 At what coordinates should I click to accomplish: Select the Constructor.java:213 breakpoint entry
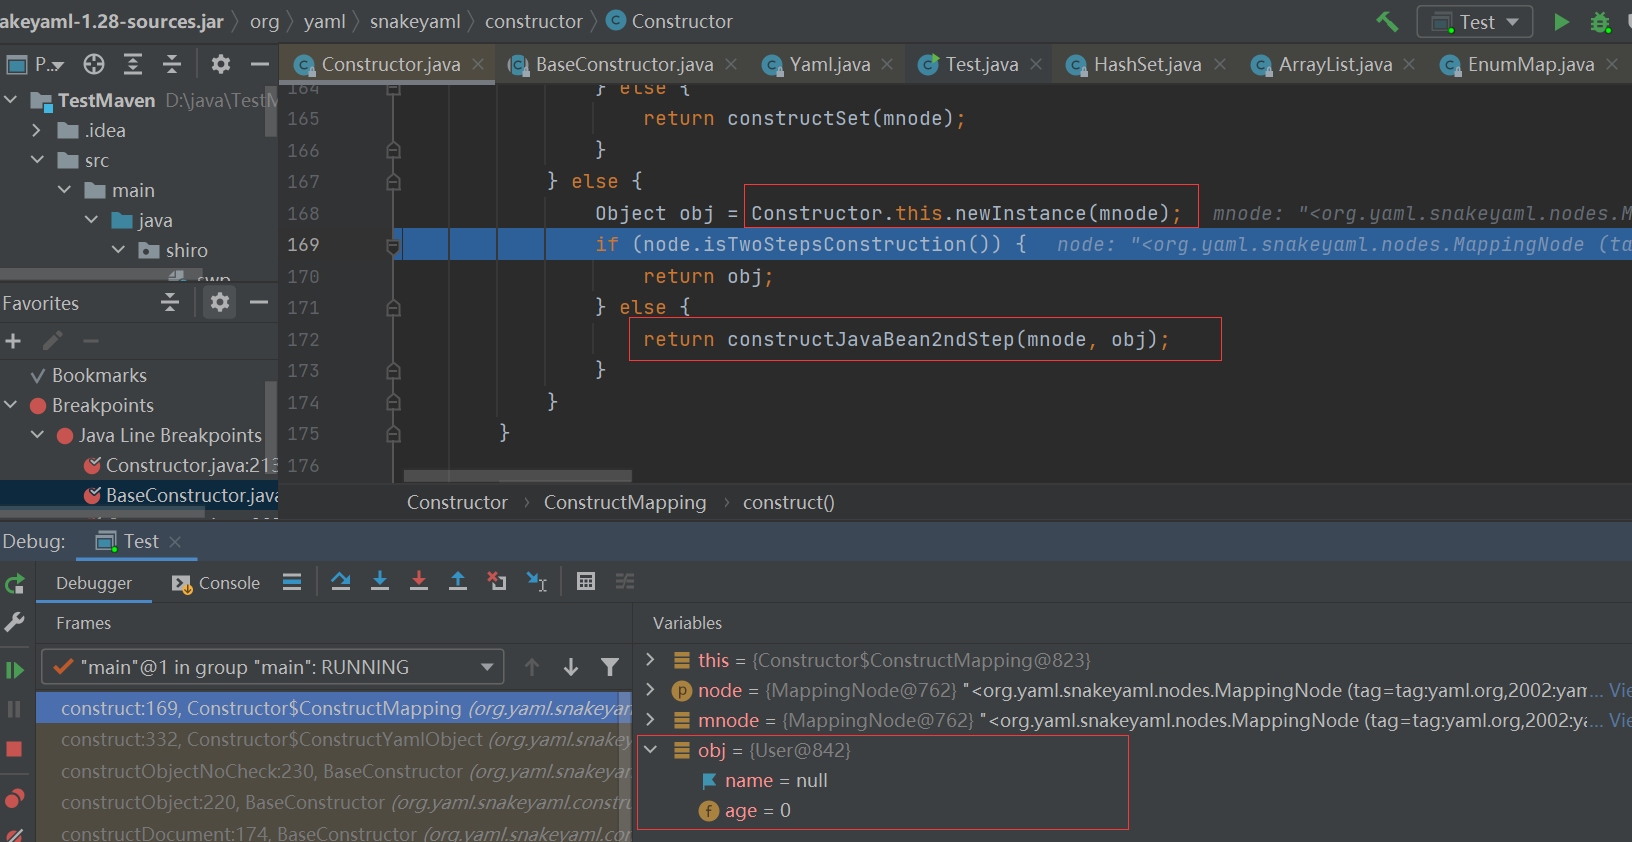[181, 465]
